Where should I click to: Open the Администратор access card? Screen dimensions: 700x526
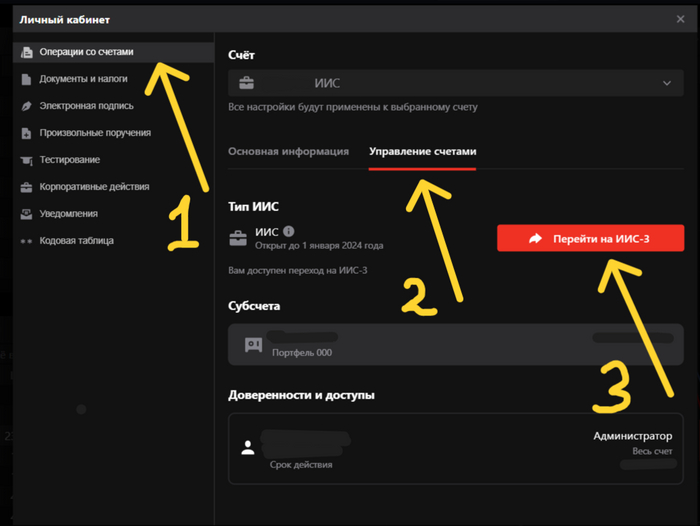pyautogui.click(x=456, y=449)
